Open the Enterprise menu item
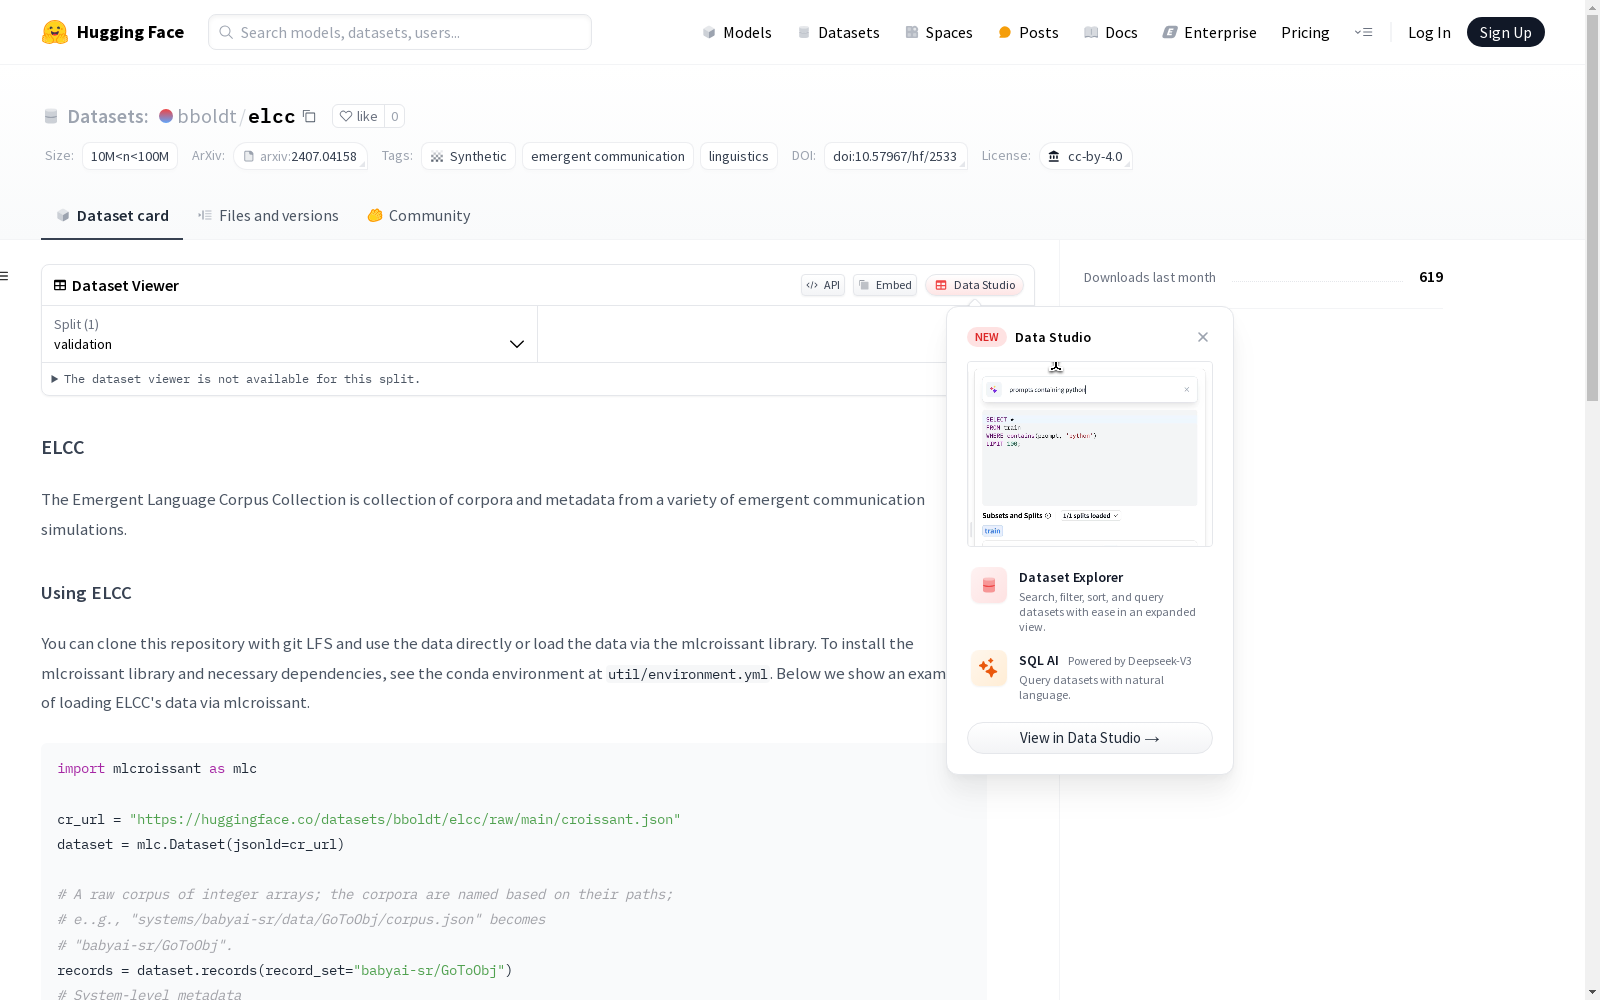 click(1209, 32)
